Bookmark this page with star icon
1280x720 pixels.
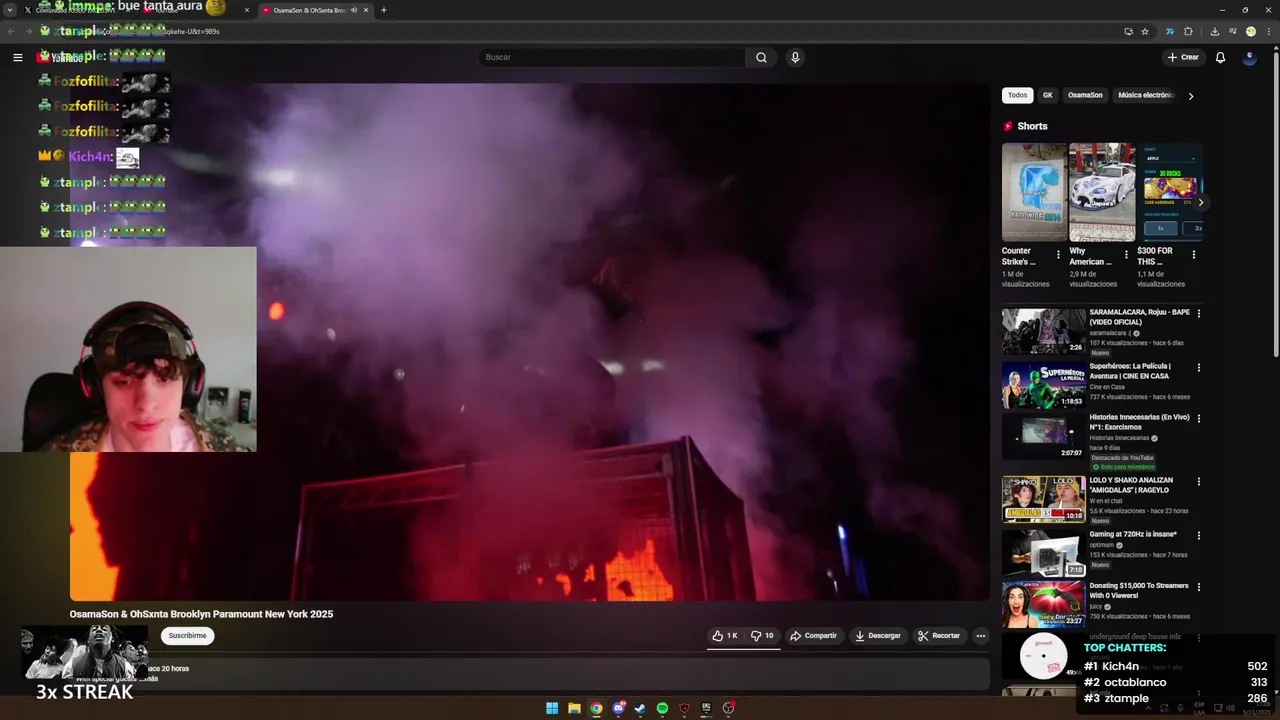coord(1145,31)
